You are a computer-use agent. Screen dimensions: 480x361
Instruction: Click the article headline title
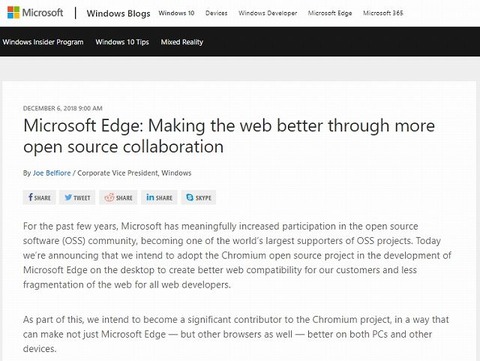(229, 136)
